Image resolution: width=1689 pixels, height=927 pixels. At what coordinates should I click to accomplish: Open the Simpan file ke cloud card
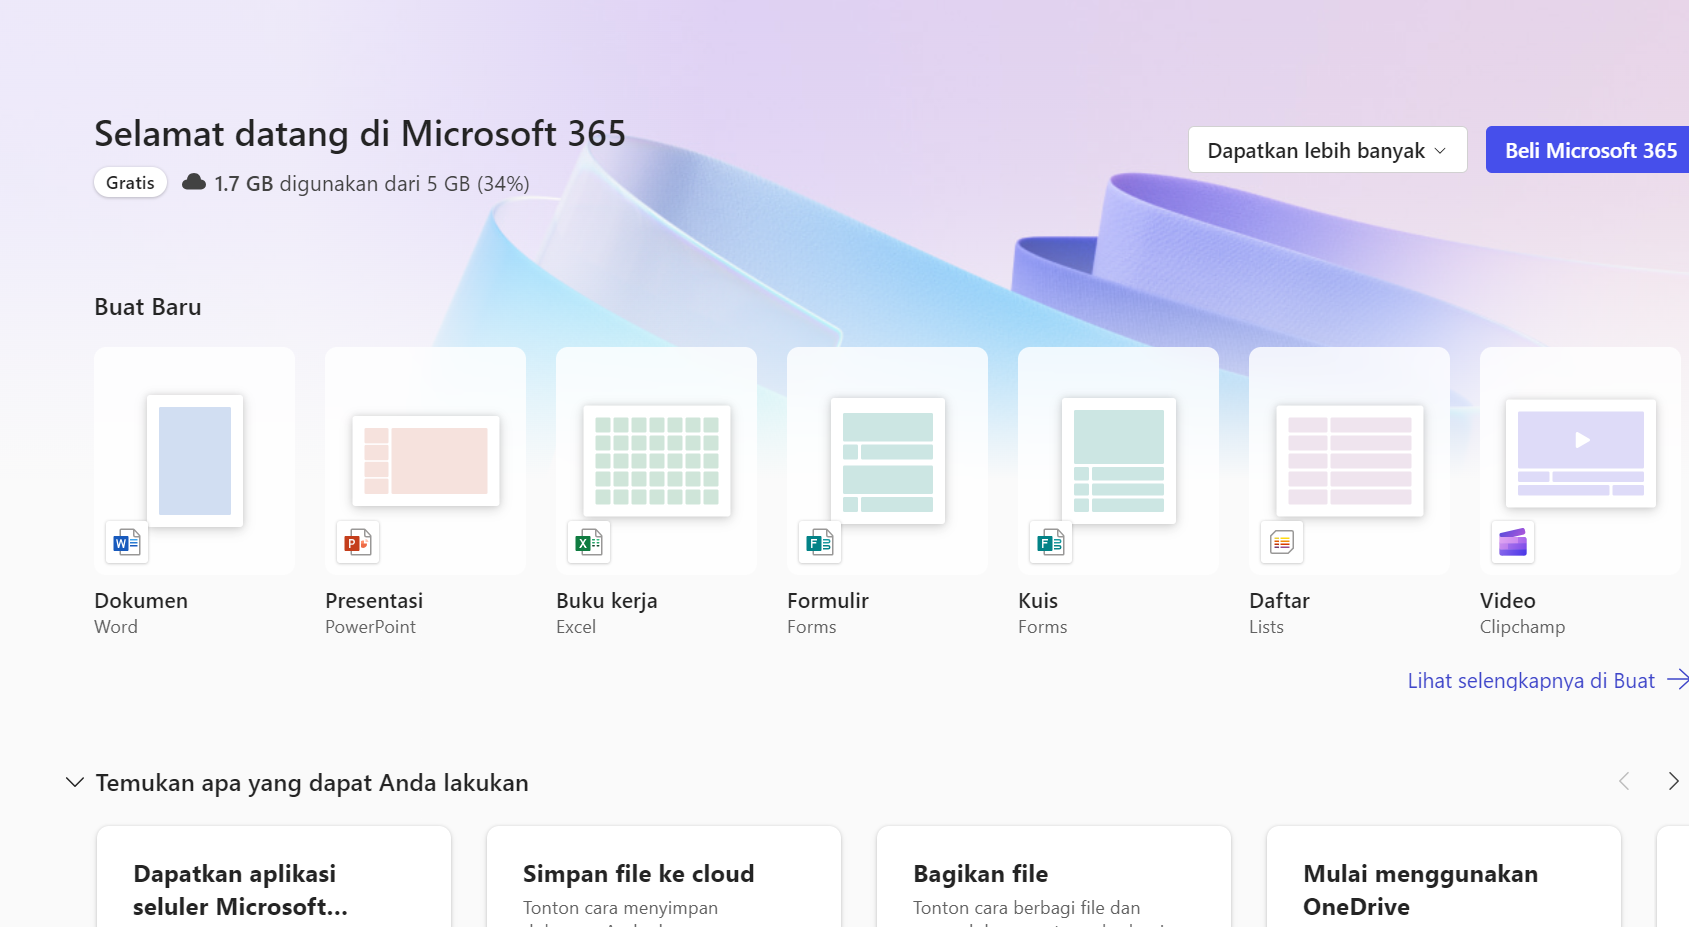coord(664,877)
